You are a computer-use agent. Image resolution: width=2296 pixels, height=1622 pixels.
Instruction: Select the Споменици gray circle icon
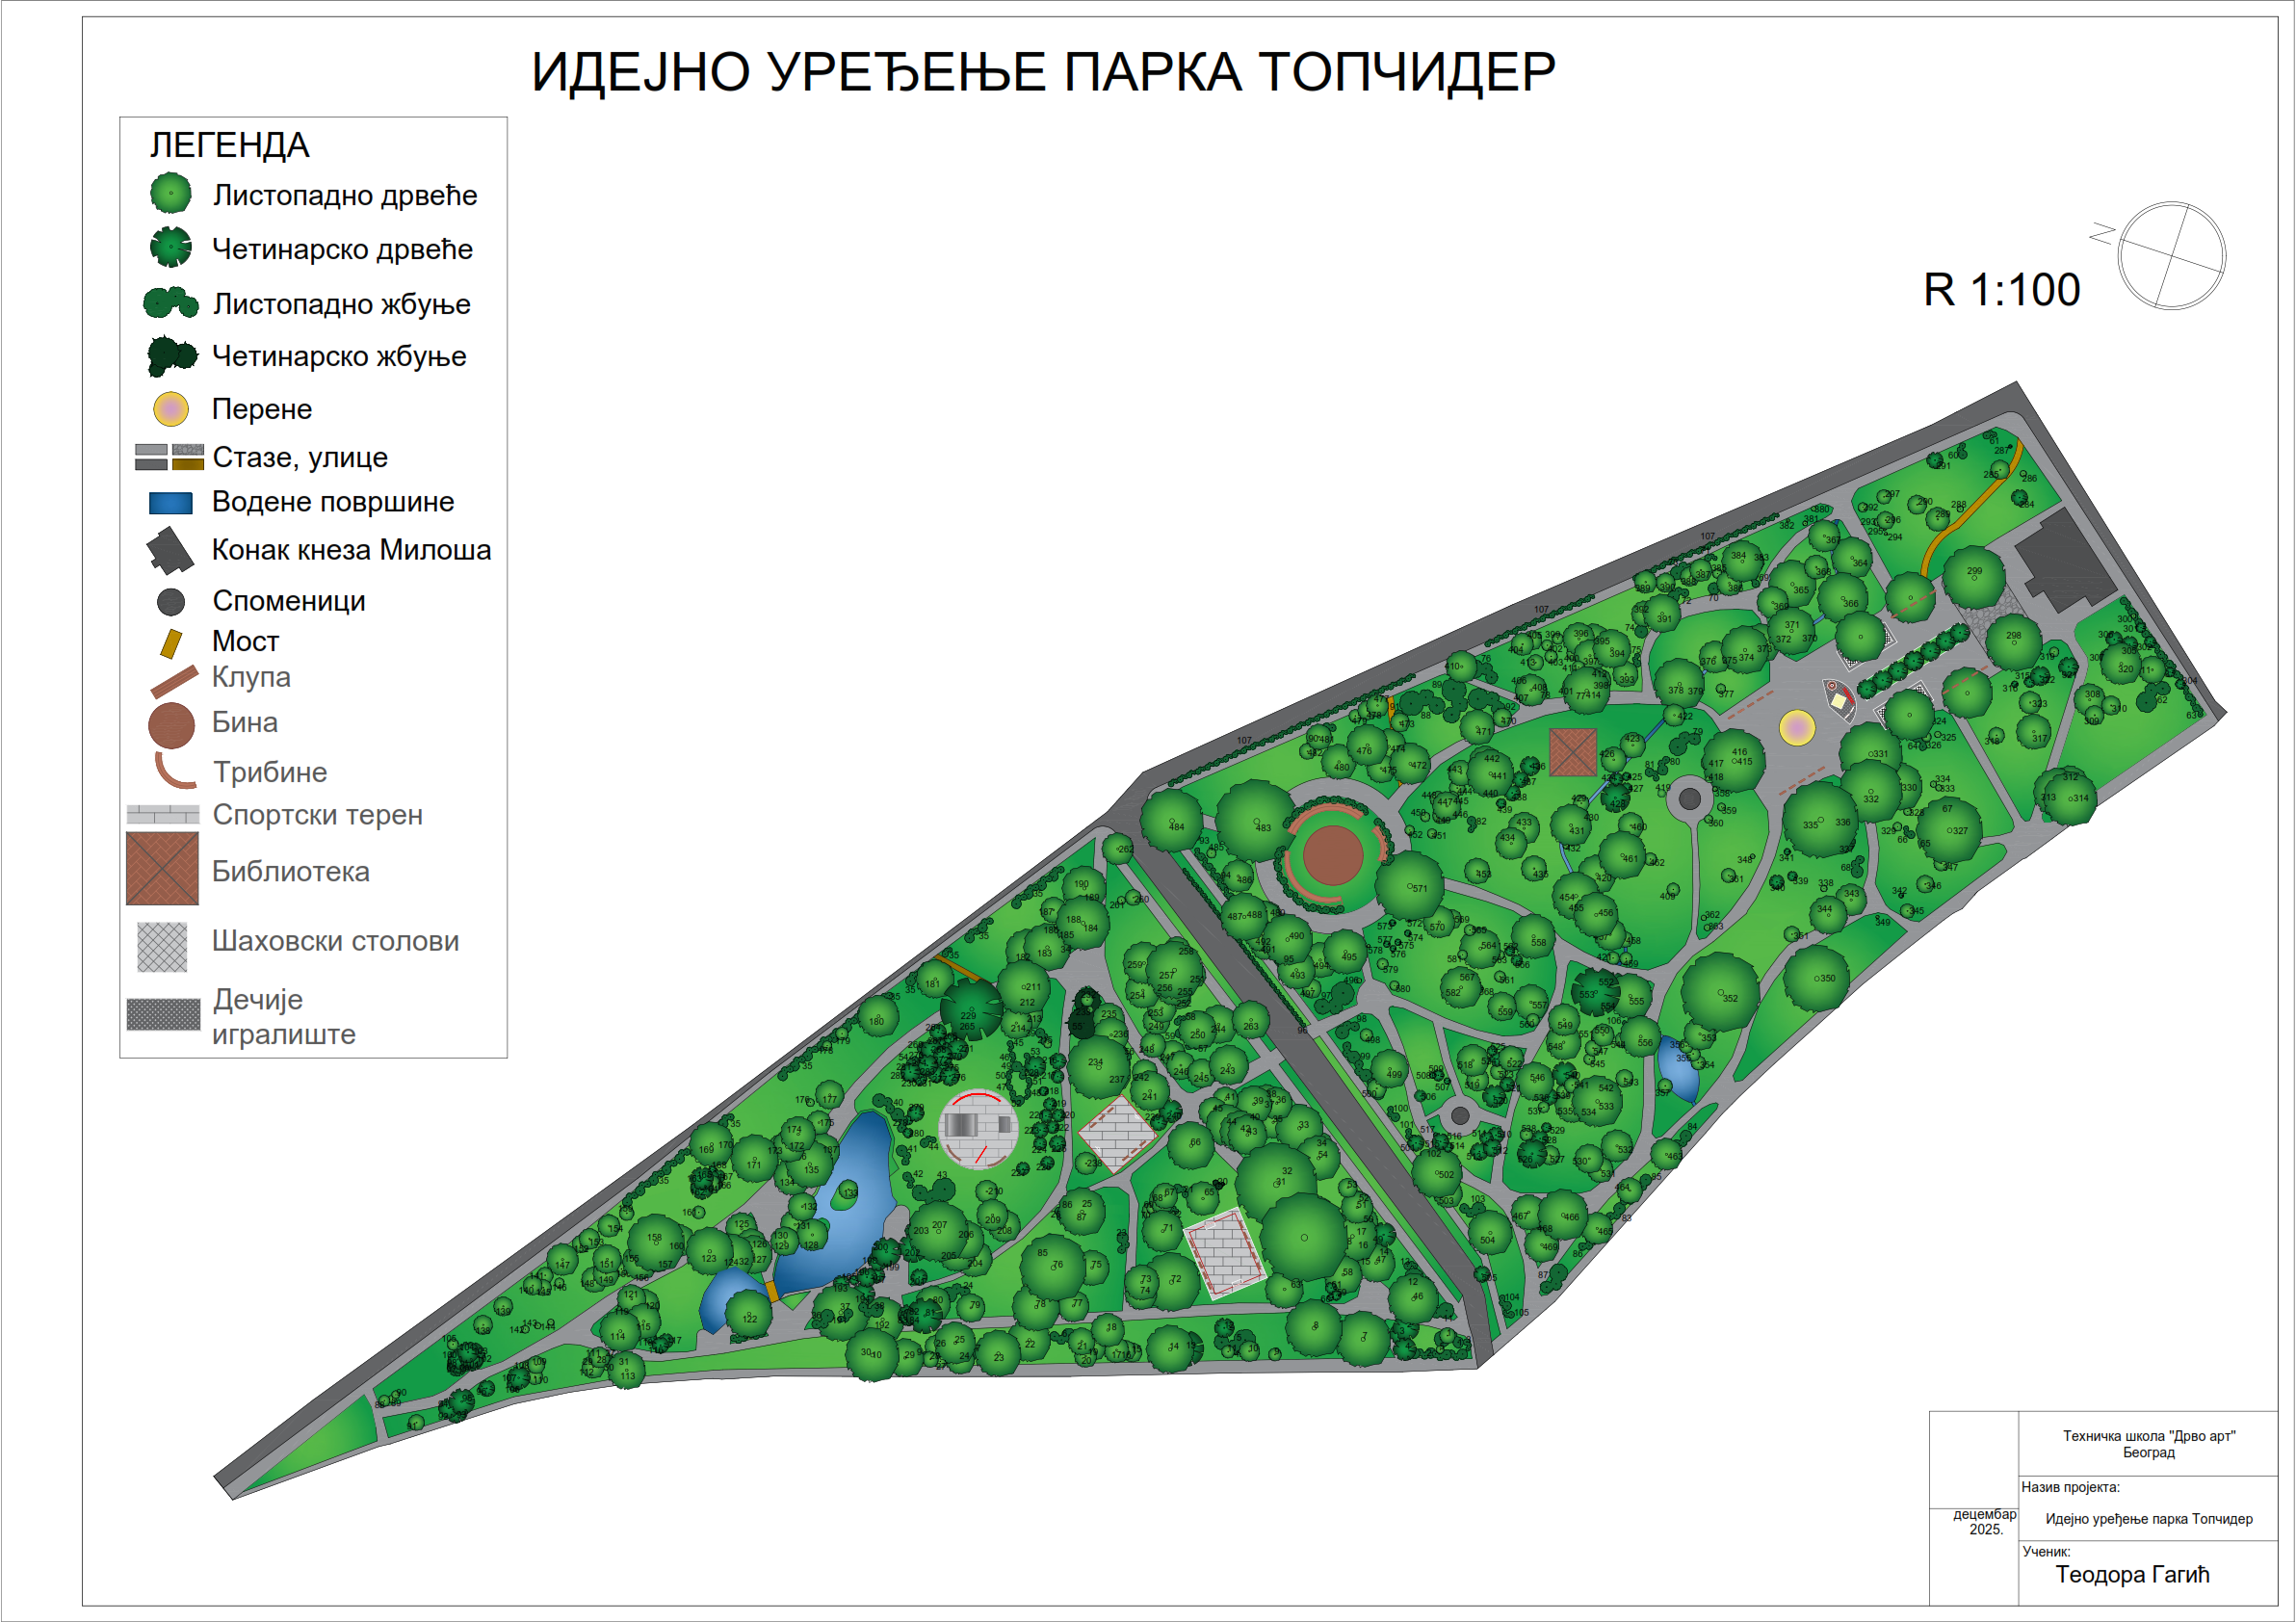pyautogui.click(x=171, y=601)
